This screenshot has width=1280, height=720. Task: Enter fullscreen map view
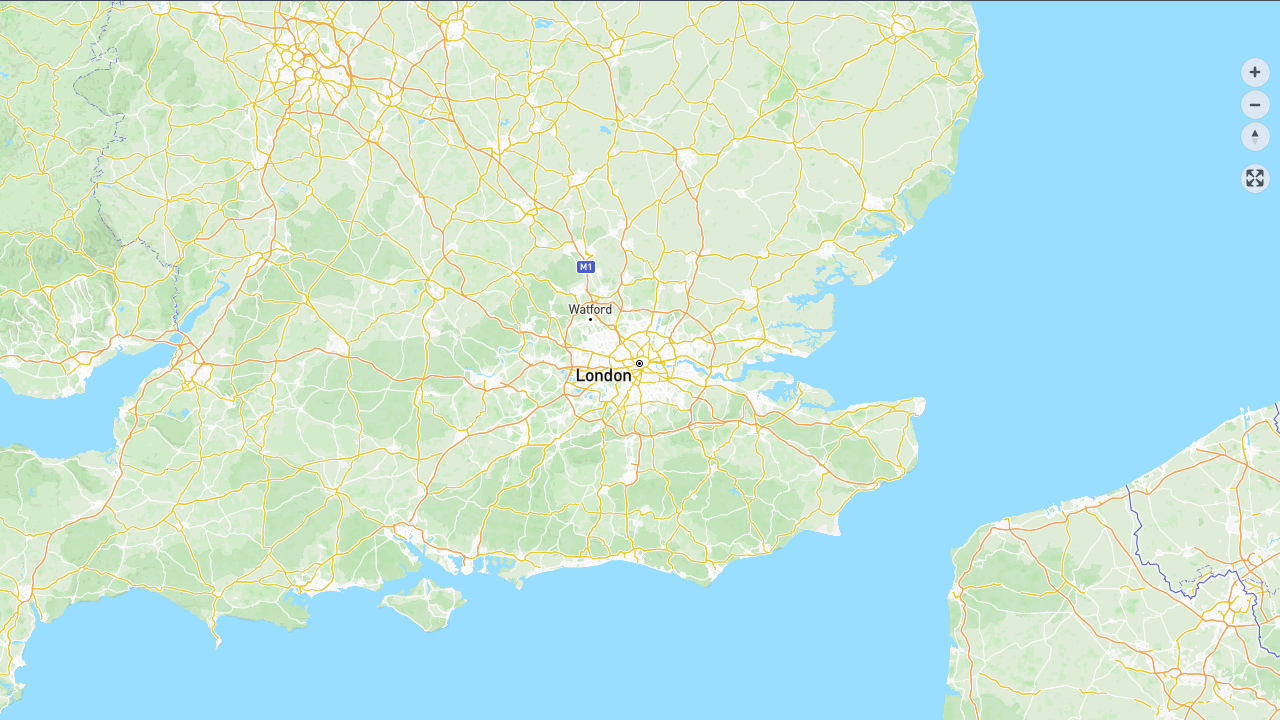point(1255,178)
